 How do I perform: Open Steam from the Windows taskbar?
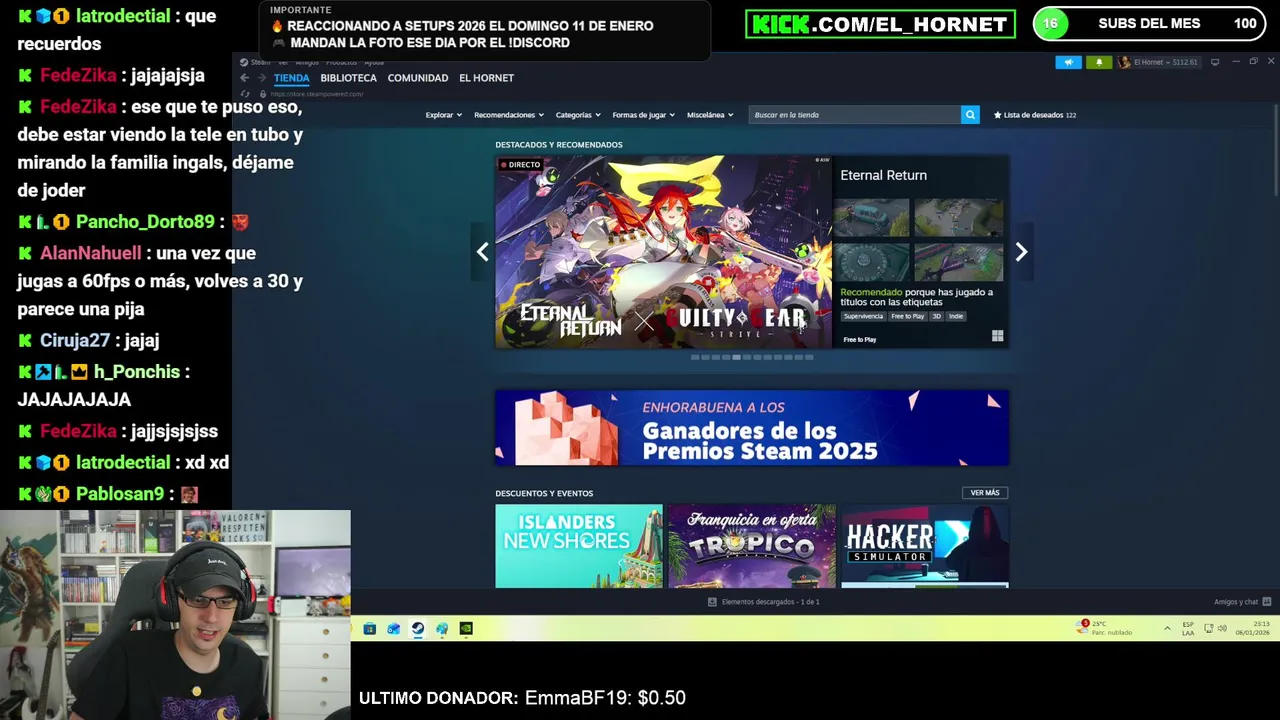click(418, 629)
